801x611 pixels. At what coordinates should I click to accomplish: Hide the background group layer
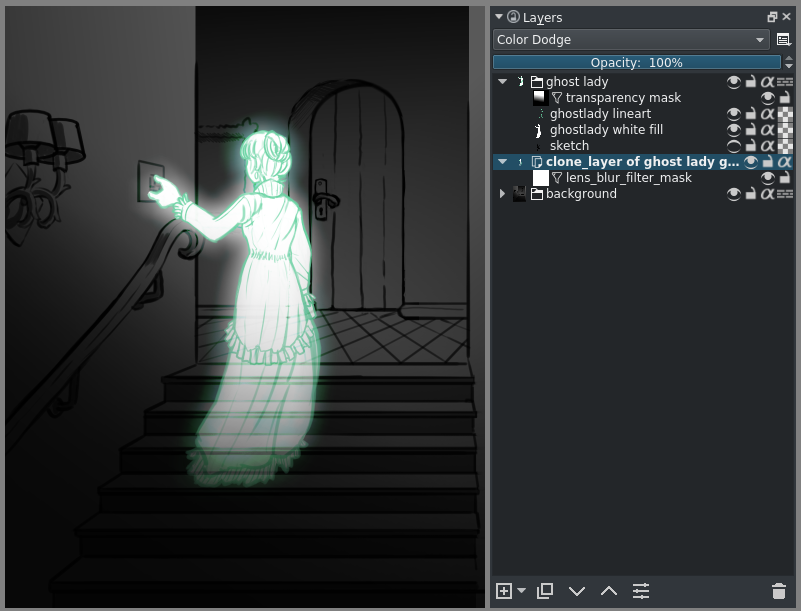click(x=734, y=194)
